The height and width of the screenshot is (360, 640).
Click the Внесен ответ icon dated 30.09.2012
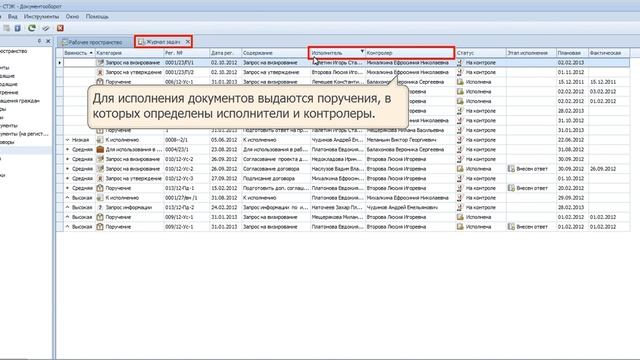click(x=511, y=169)
